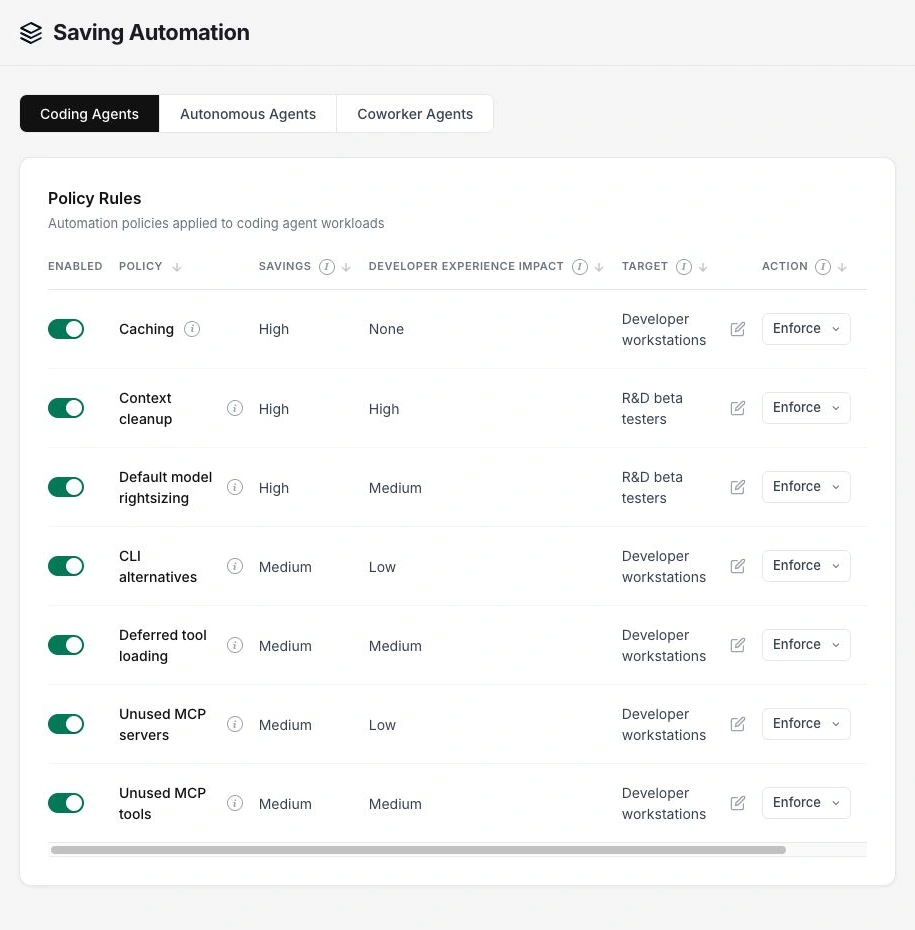
Task: Edit target for Default model rightsizing
Action: click(738, 487)
